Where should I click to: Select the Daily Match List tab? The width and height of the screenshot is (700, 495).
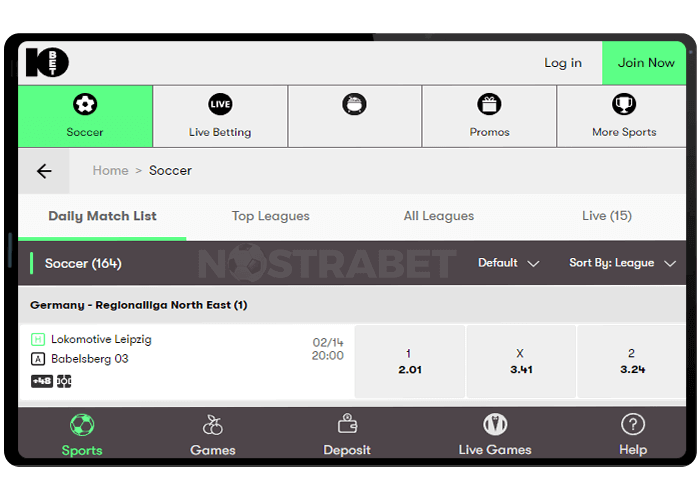102,216
